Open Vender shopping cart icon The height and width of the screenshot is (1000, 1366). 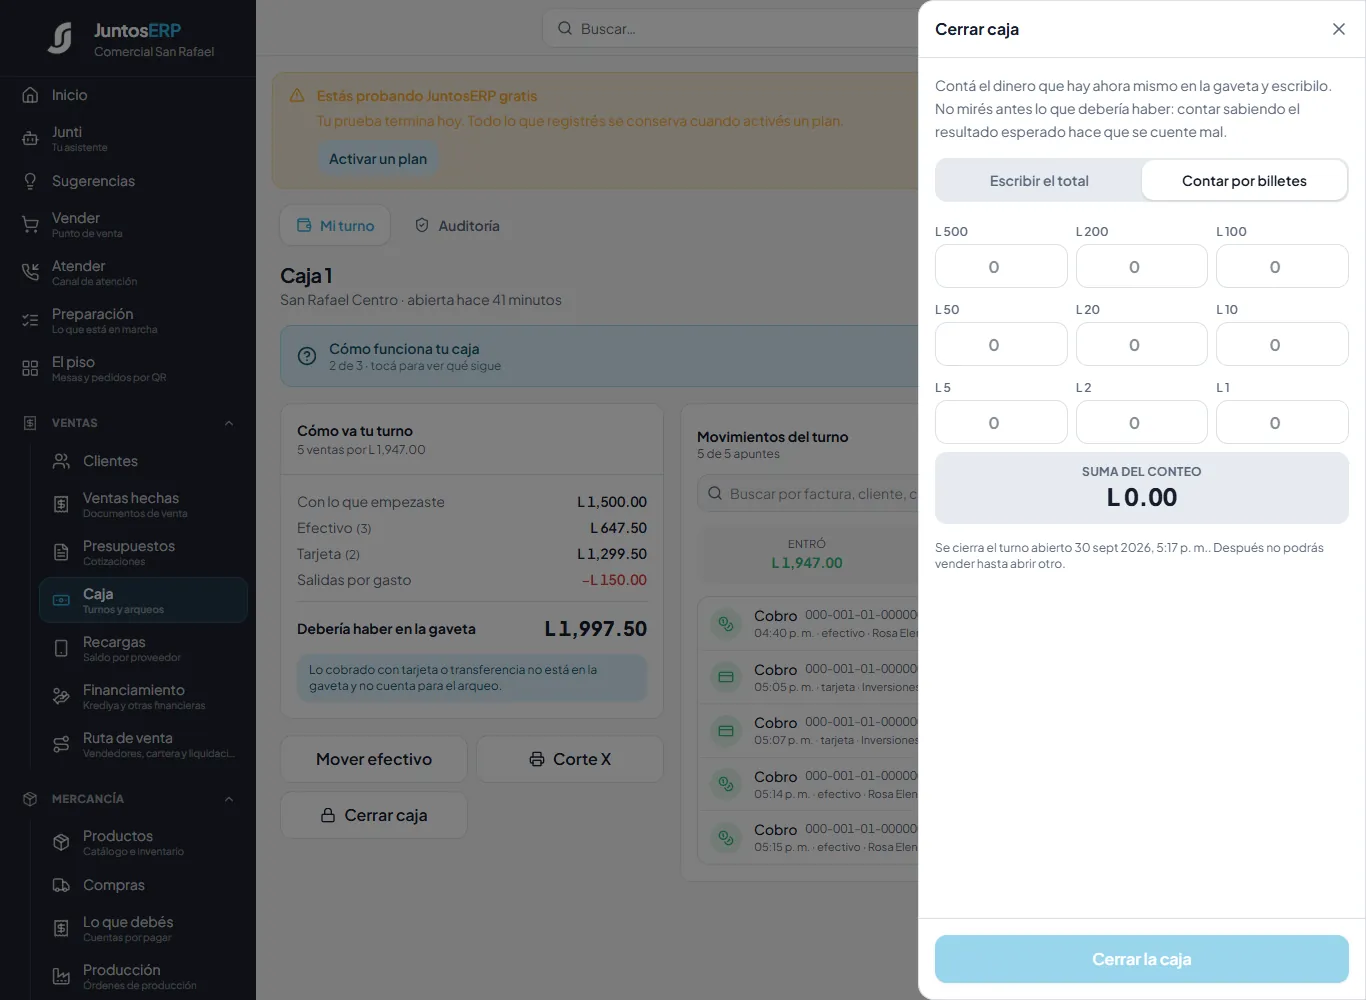pyautogui.click(x=30, y=225)
